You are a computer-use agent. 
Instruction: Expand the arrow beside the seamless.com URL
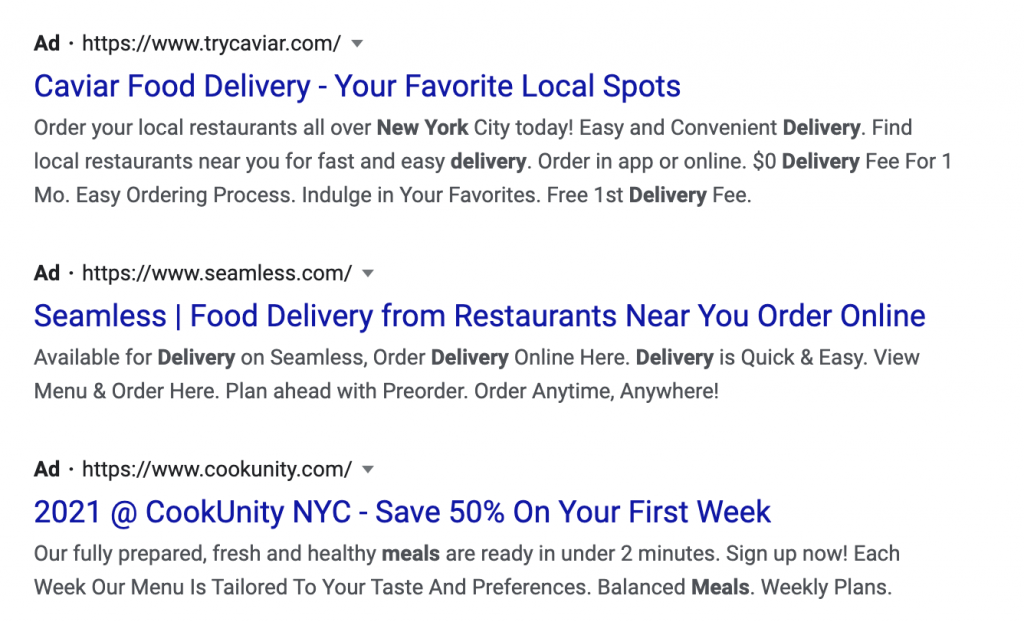pyautogui.click(x=368, y=273)
